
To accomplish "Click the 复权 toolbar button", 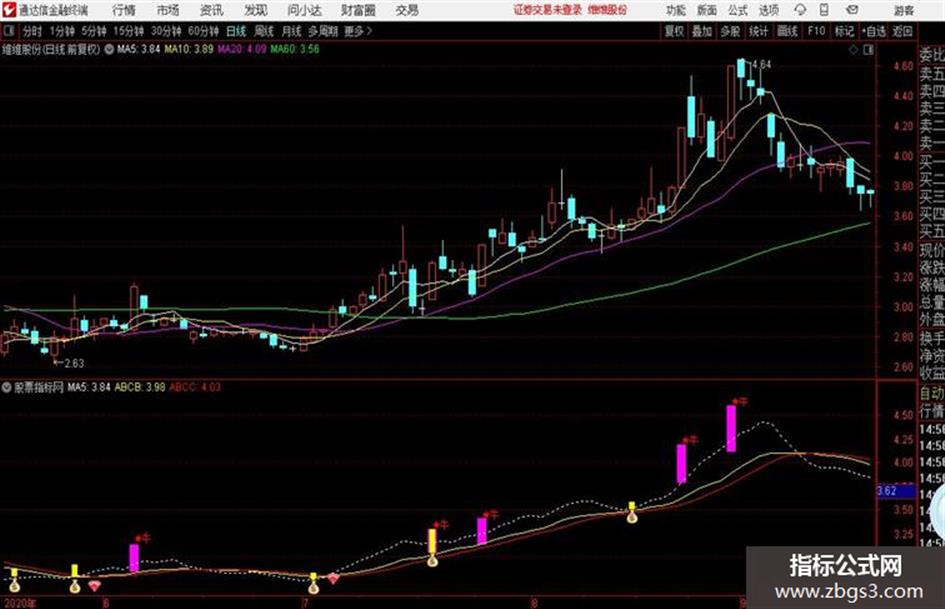I will 674,31.
